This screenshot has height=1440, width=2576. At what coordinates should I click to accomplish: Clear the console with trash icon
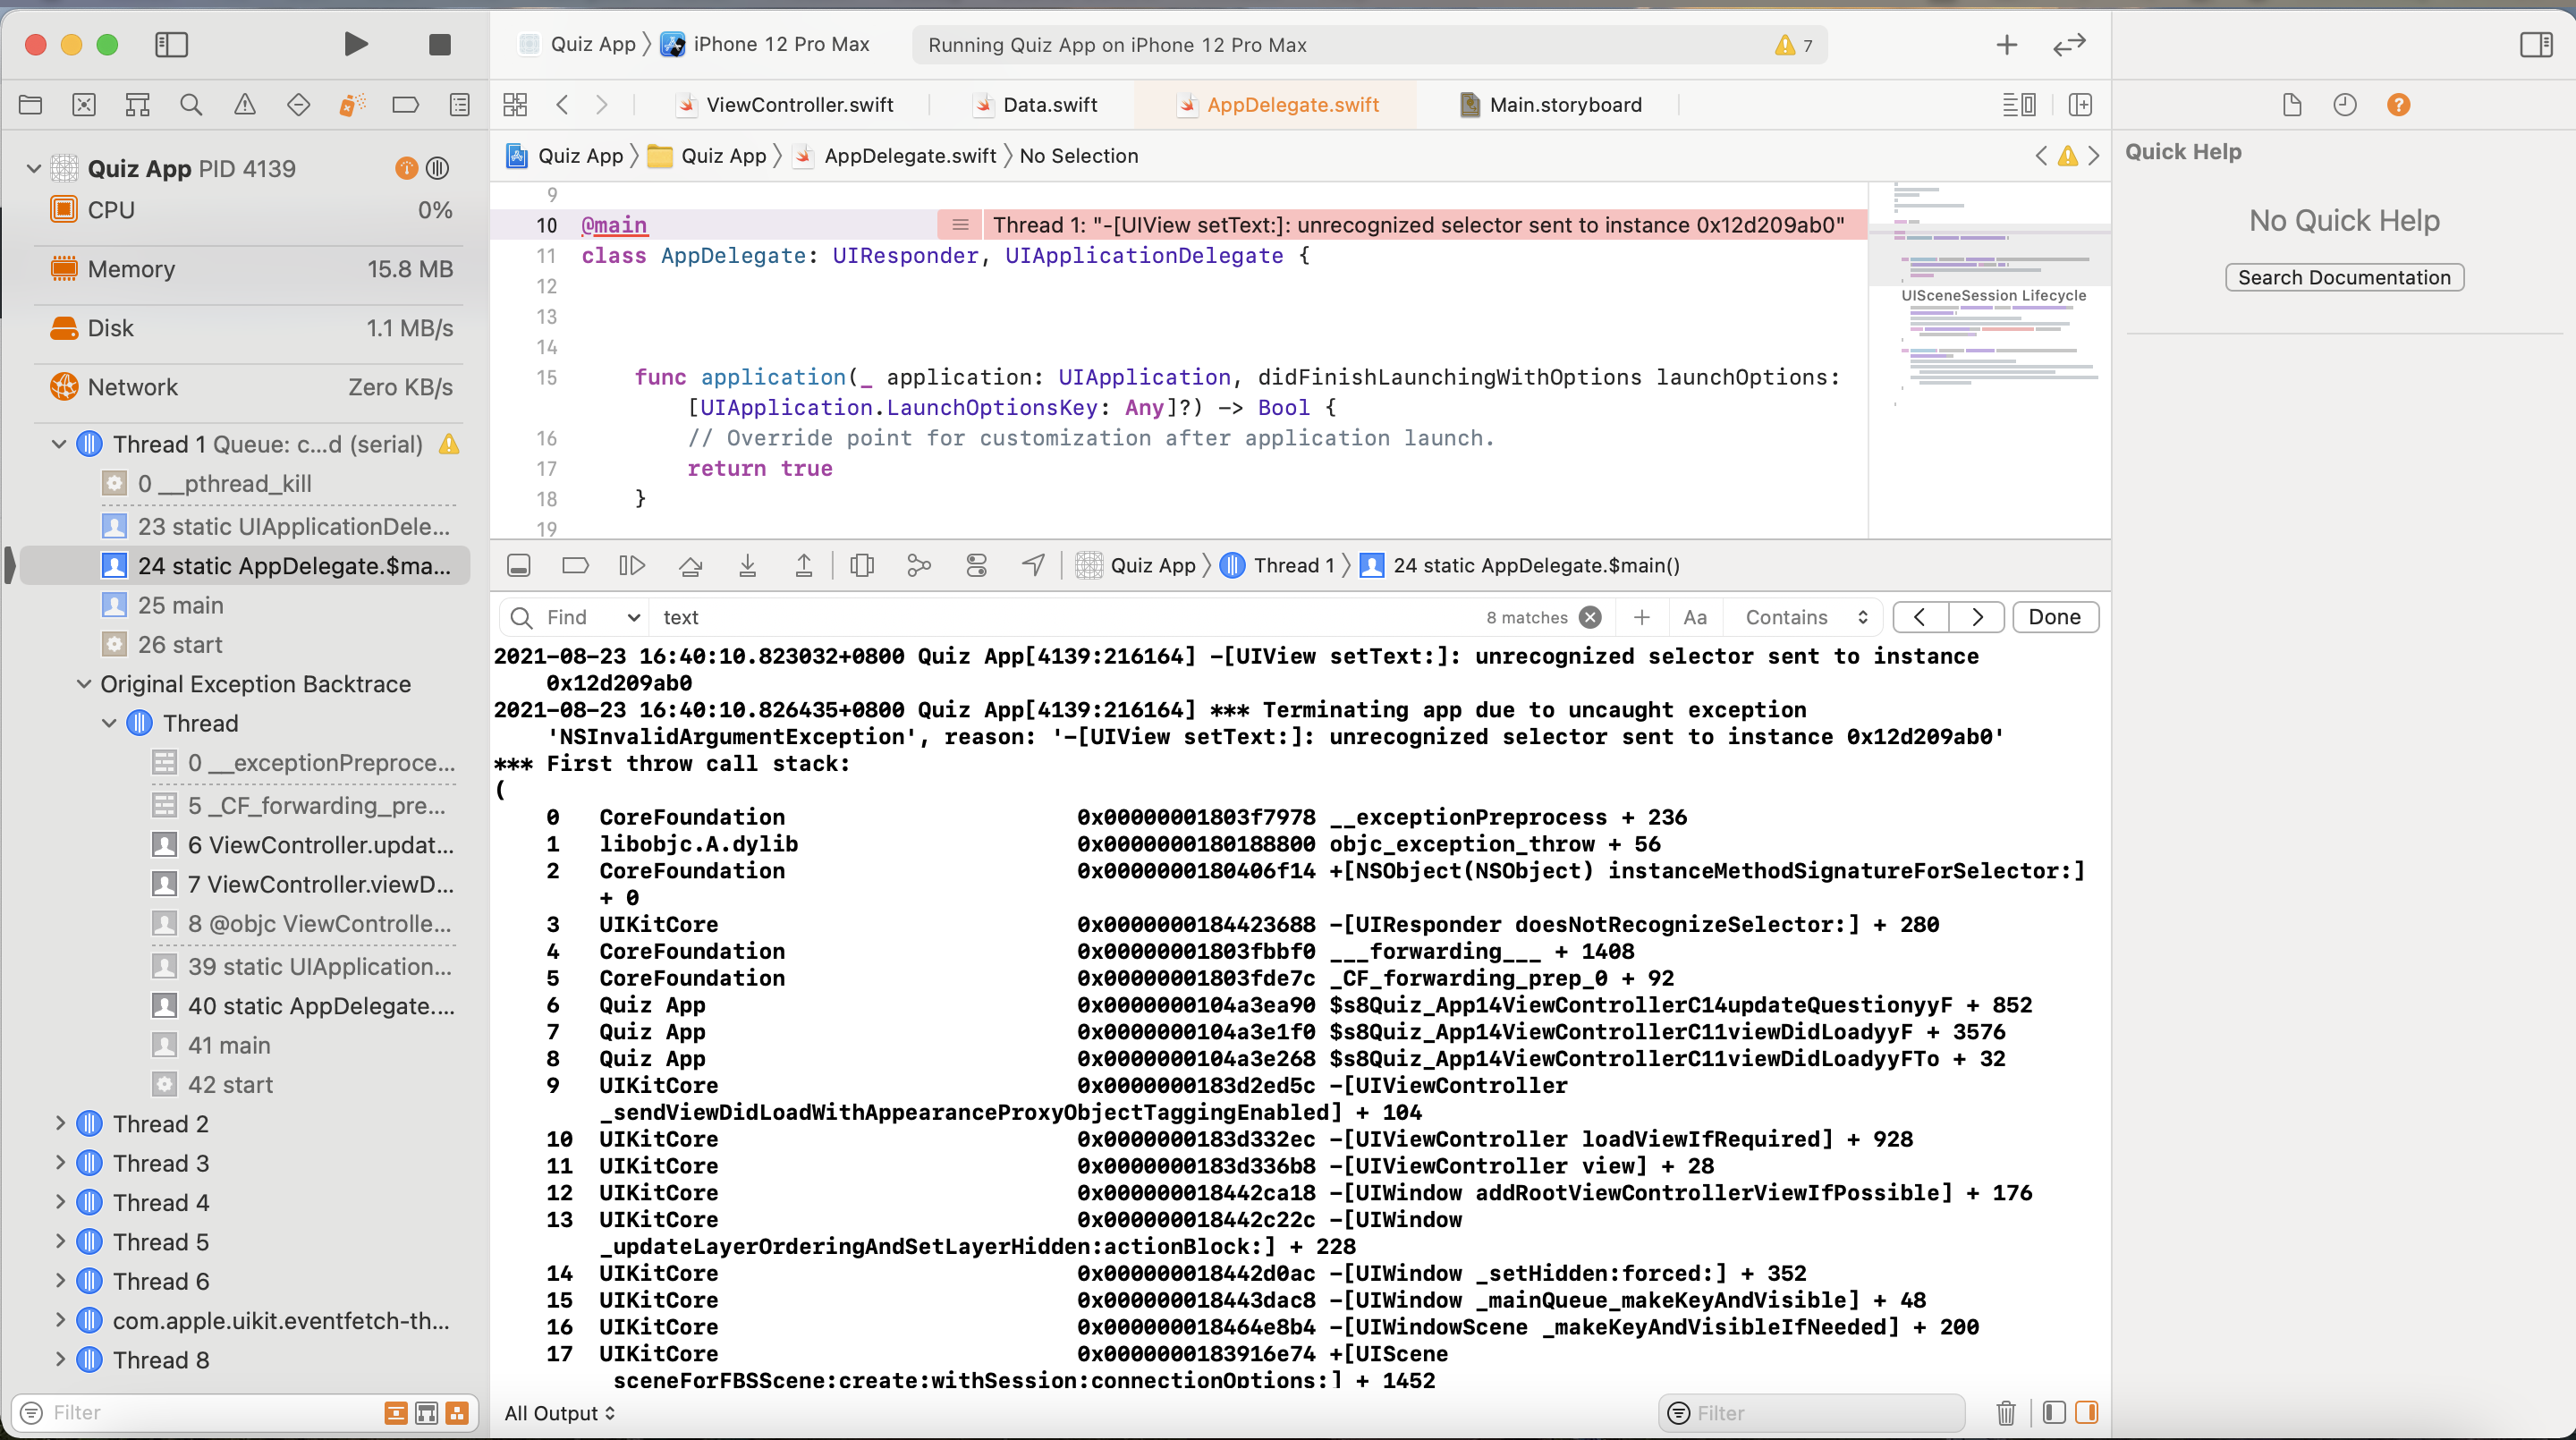pyautogui.click(x=2005, y=1412)
